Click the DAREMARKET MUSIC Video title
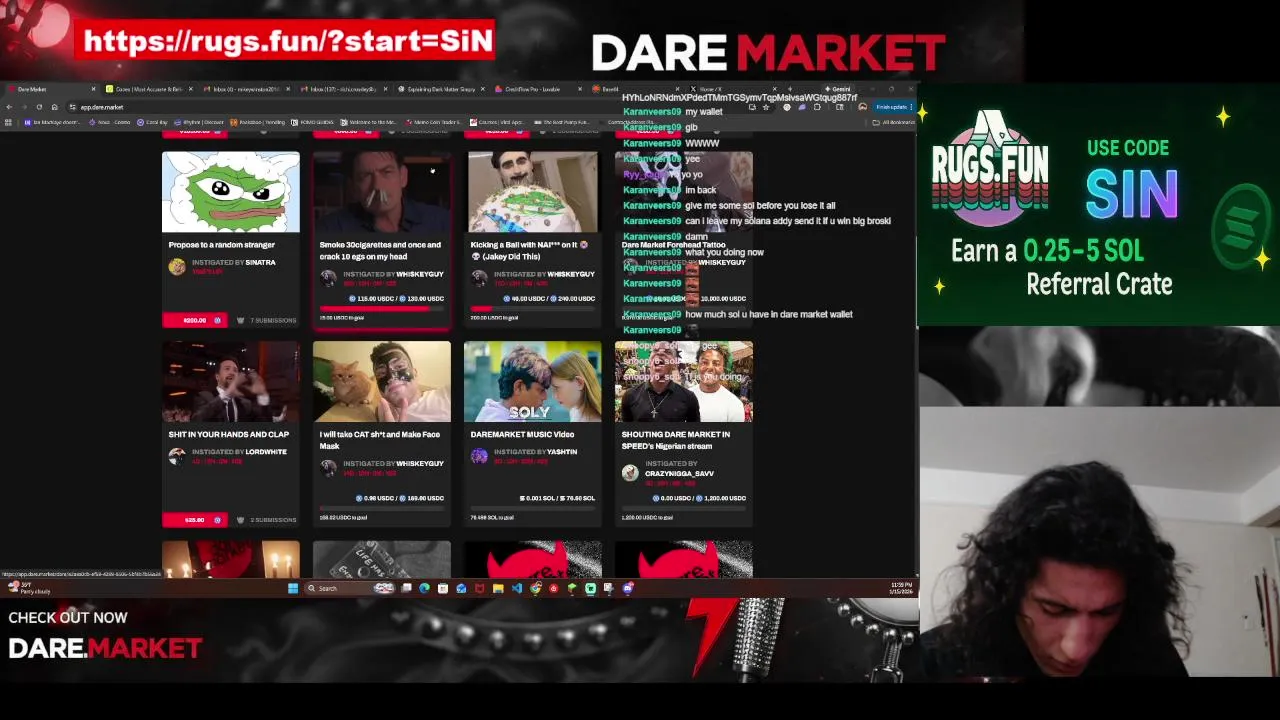Viewport: 1280px width, 720px height. tap(522, 435)
